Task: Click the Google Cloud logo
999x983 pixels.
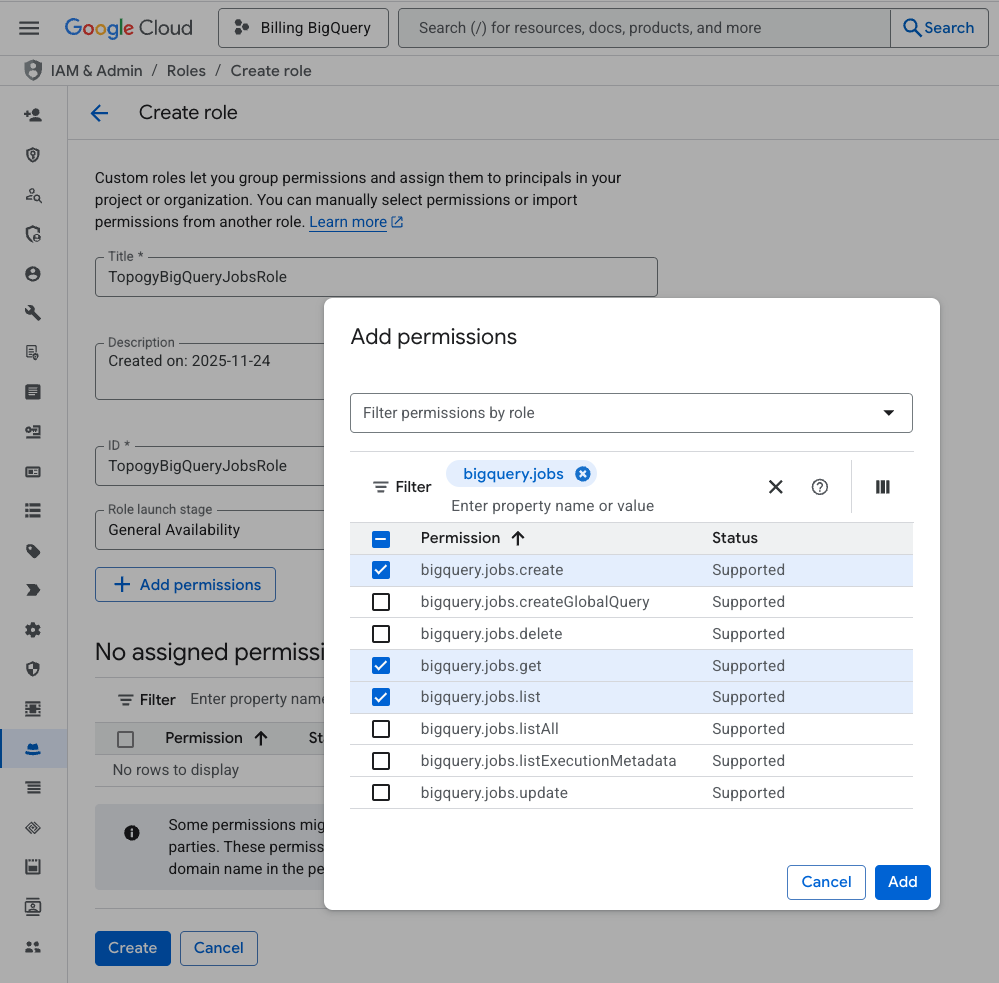Action: pos(128,28)
